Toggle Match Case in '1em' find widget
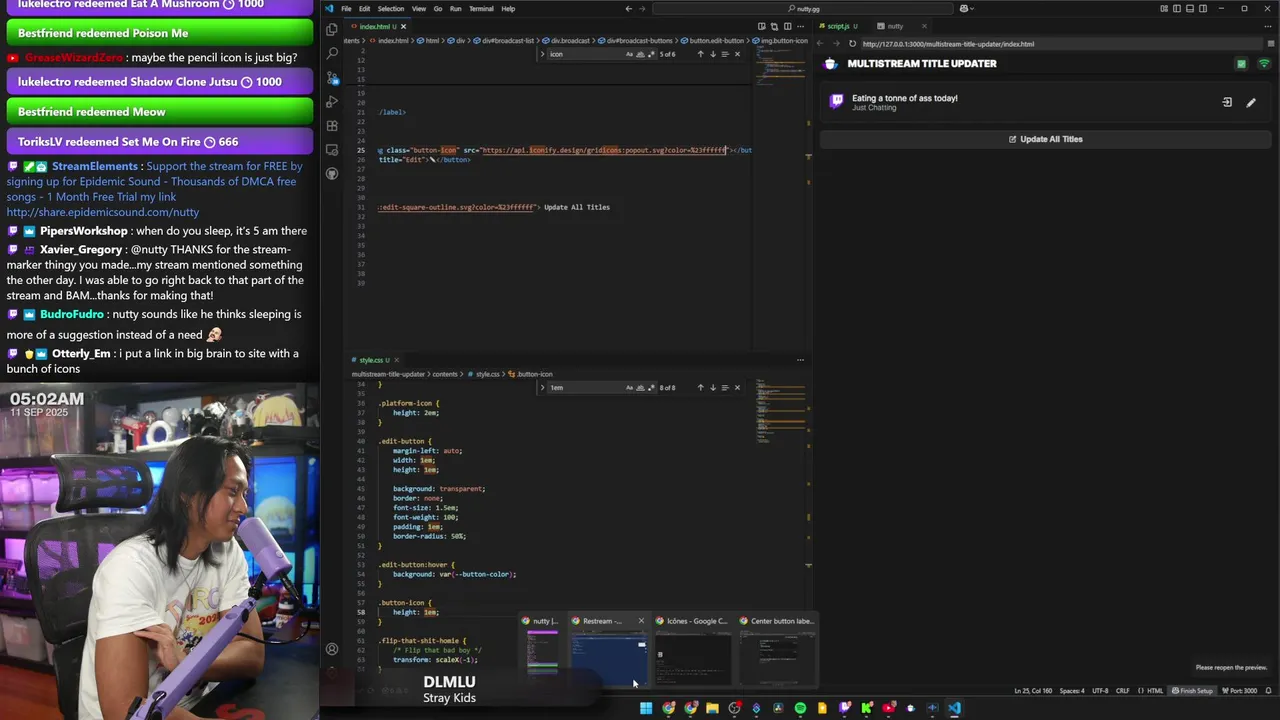 click(x=629, y=387)
